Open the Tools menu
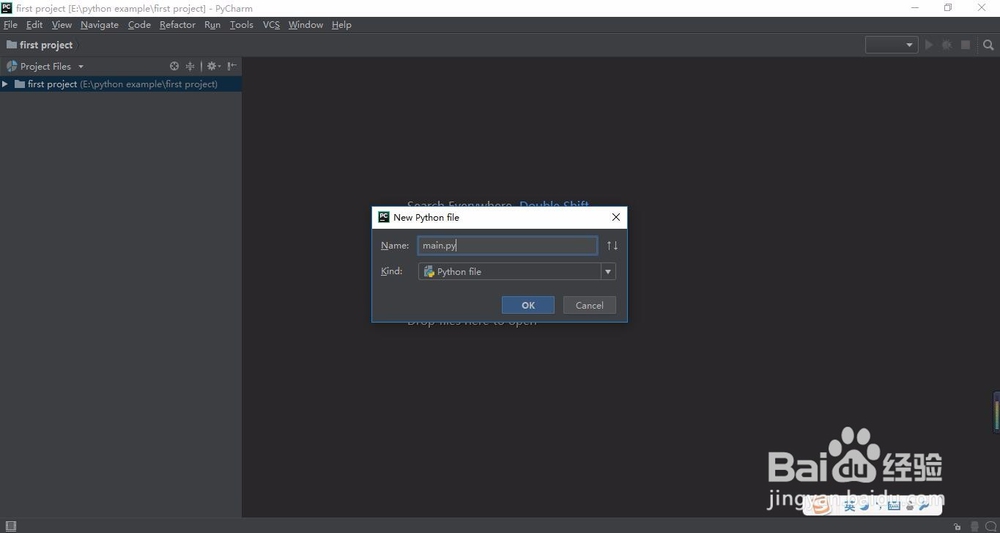The height and width of the screenshot is (533, 1000). click(x=242, y=24)
